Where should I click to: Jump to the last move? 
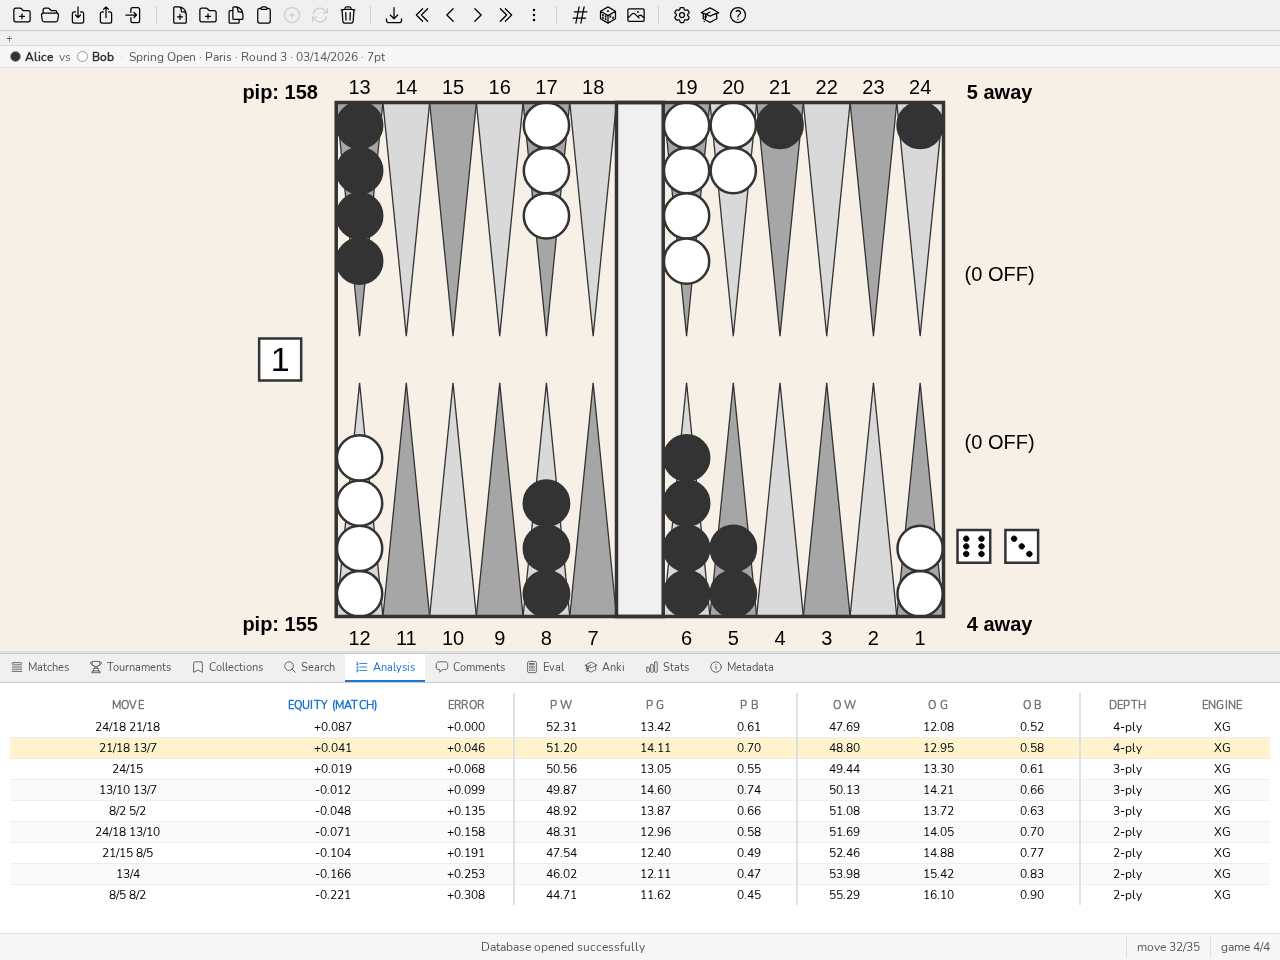click(506, 15)
